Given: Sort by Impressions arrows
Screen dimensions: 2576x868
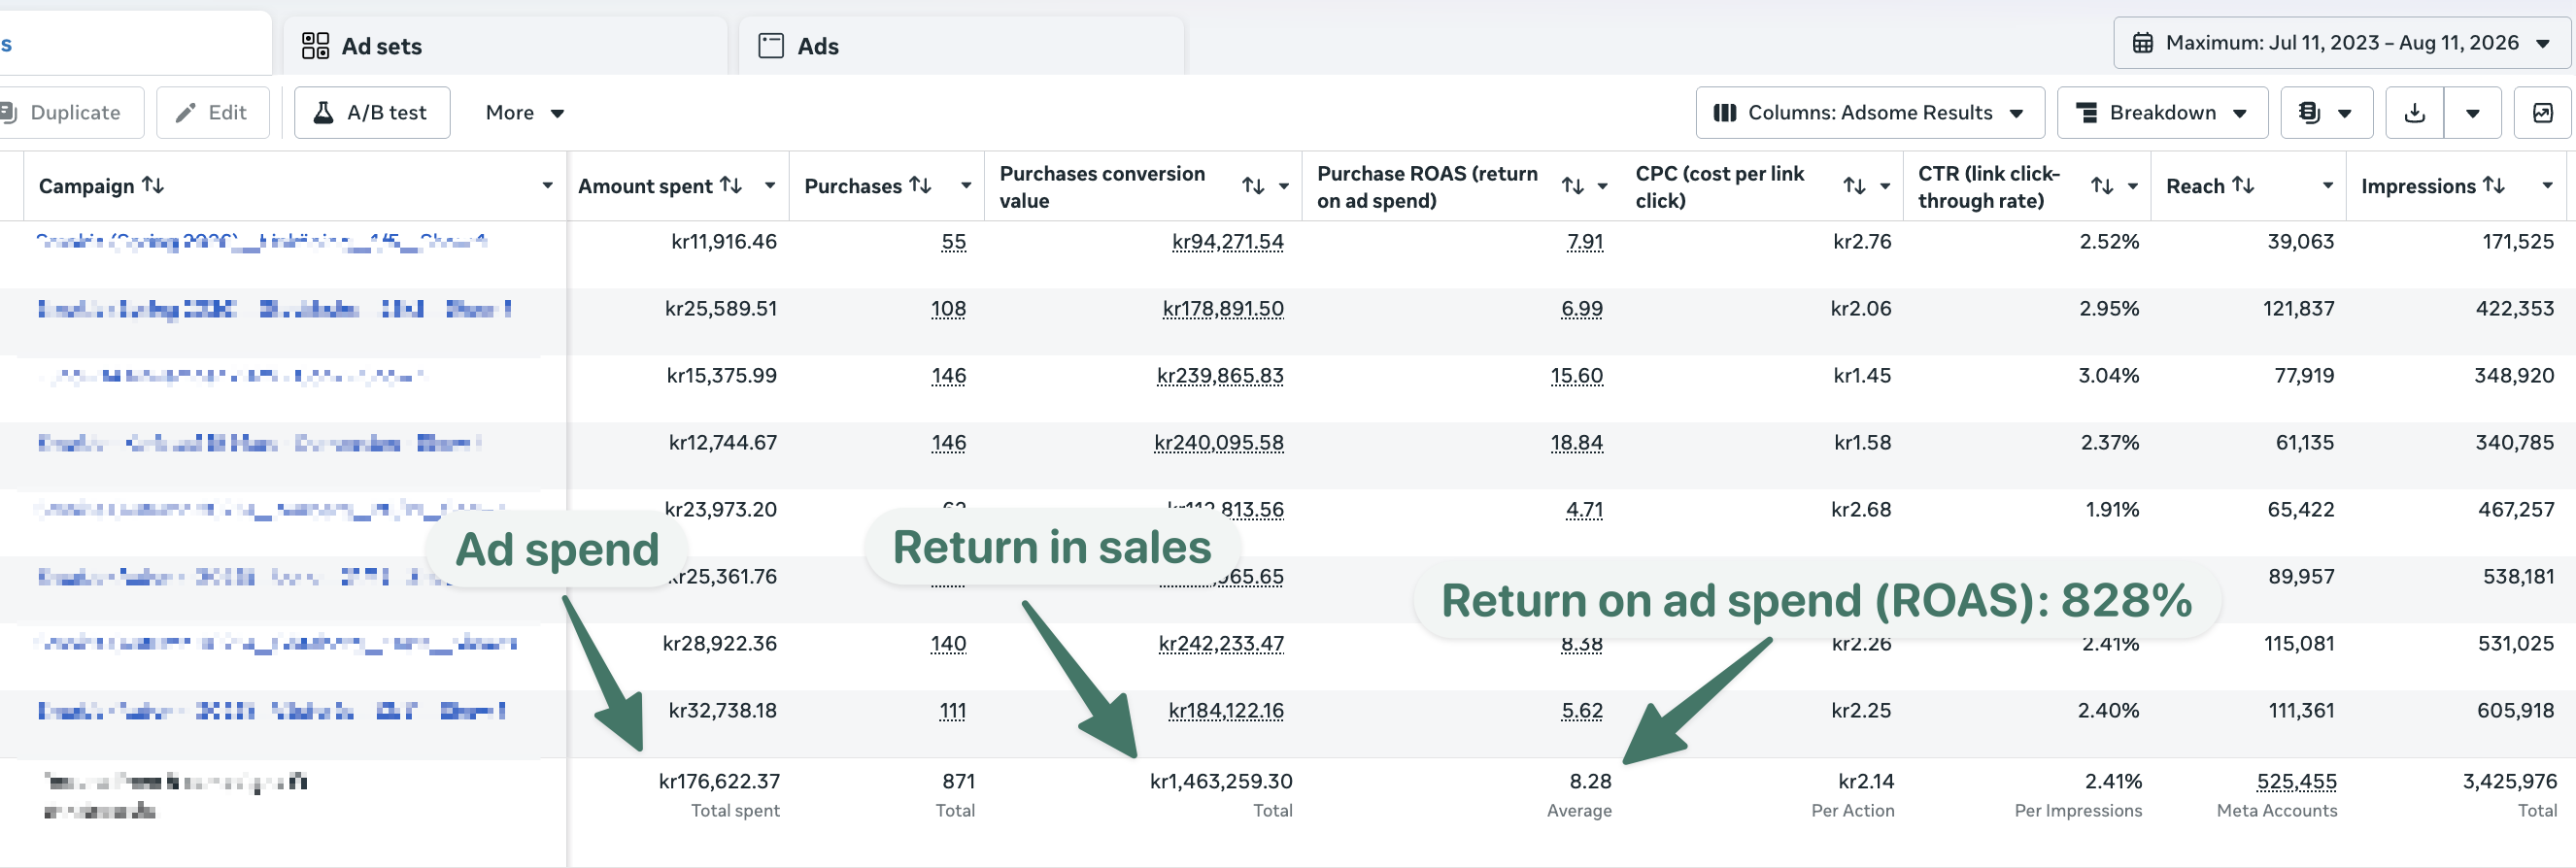Looking at the screenshot, I should [x=2494, y=185].
